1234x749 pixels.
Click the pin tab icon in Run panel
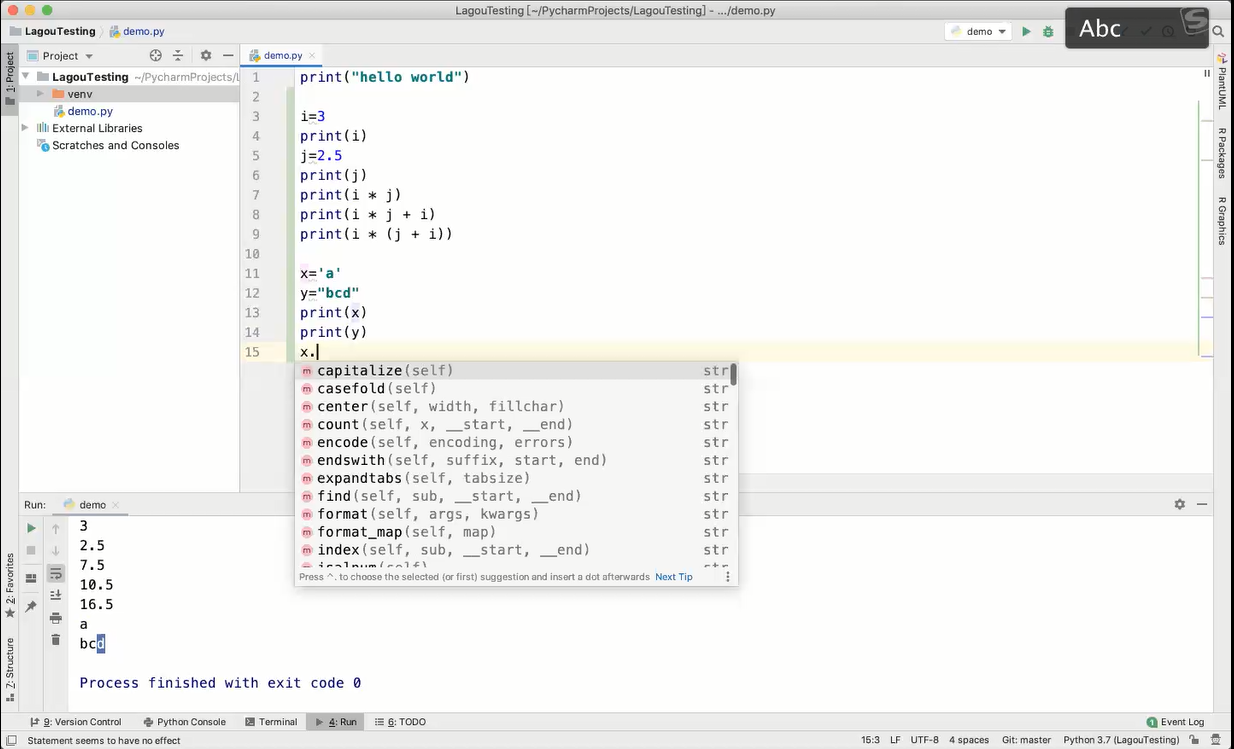tap(31, 606)
